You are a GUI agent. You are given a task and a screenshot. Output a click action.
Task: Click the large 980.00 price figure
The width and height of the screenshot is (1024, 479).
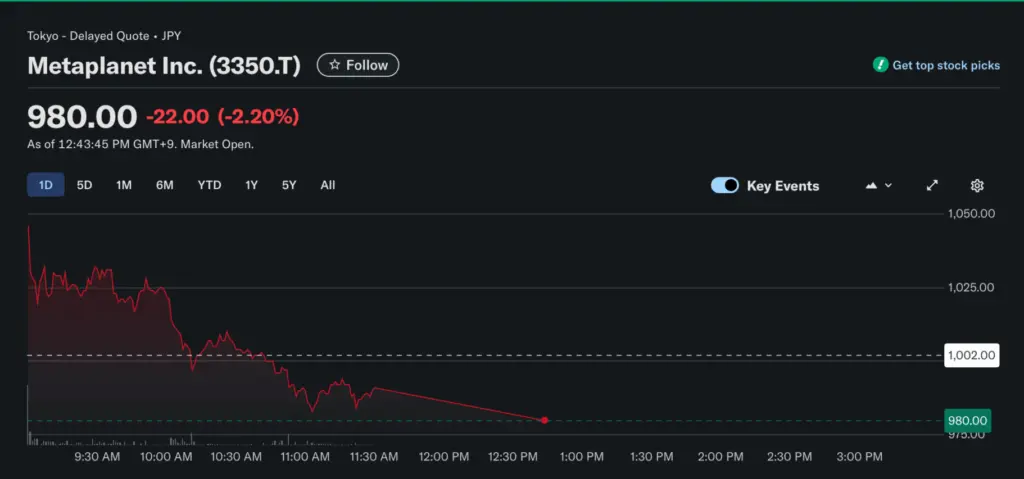coord(82,116)
